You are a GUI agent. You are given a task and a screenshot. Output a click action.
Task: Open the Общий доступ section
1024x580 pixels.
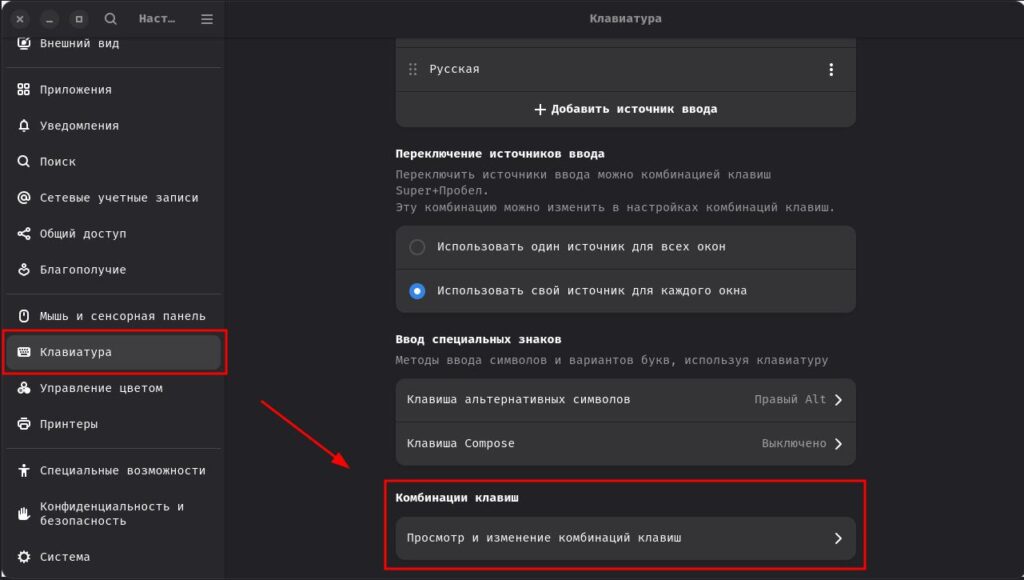pyautogui.click(x=114, y=233)
